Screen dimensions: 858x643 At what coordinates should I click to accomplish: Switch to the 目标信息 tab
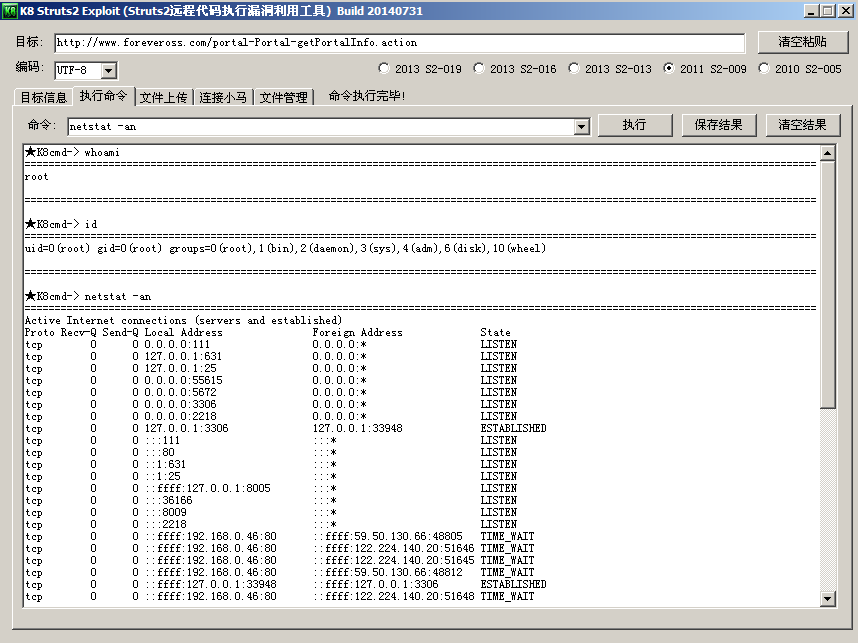(x=43, y=97)
